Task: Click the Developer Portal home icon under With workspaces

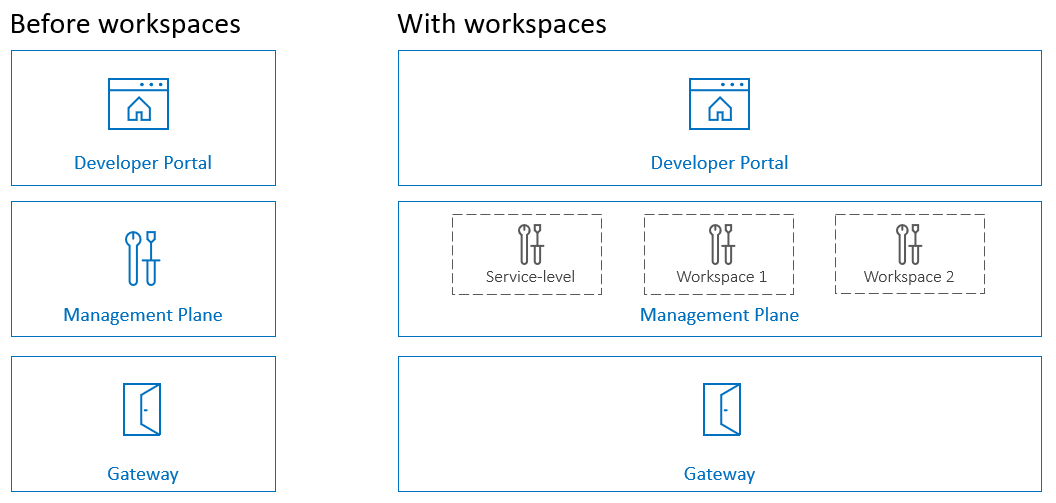Action: (x=719, y=104)
